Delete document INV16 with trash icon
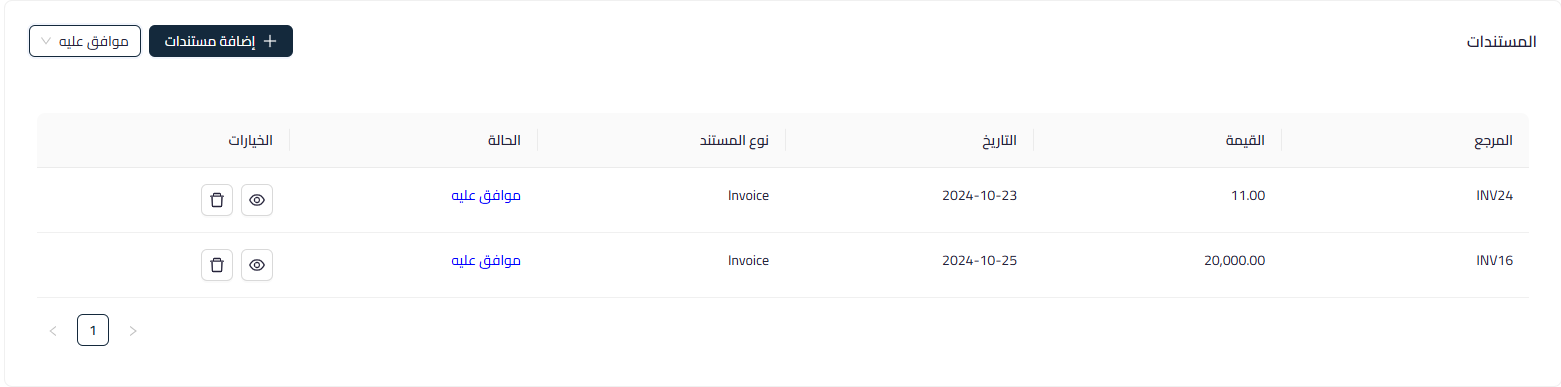 [217, 265]
